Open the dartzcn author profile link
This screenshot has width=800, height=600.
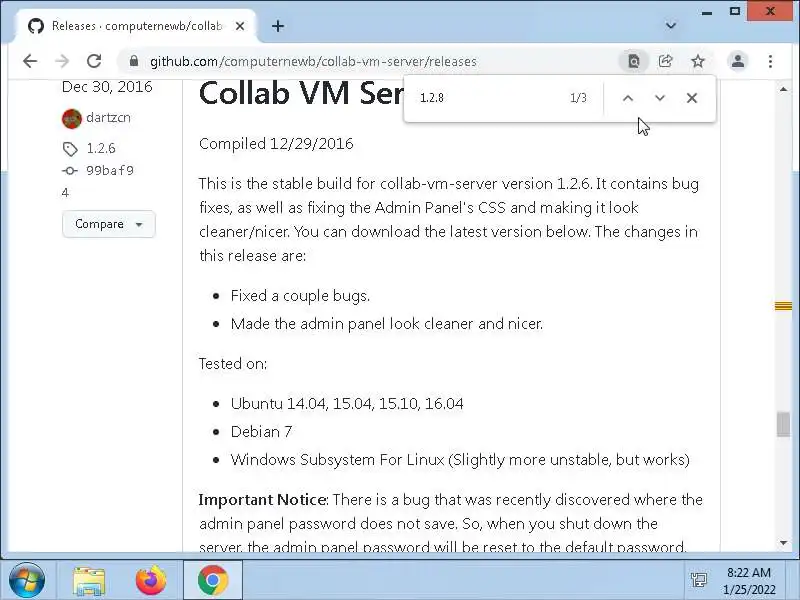108,117
